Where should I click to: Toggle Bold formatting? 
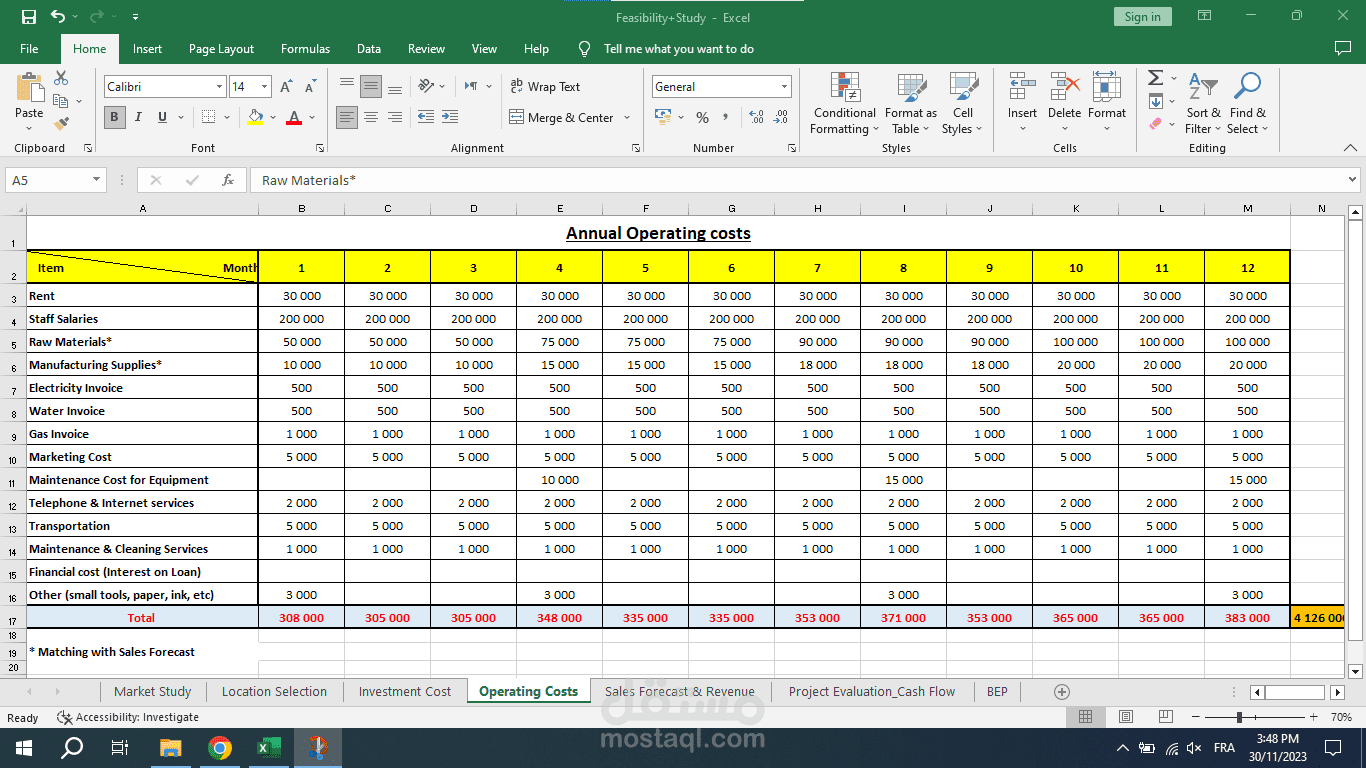click(114, 117)
